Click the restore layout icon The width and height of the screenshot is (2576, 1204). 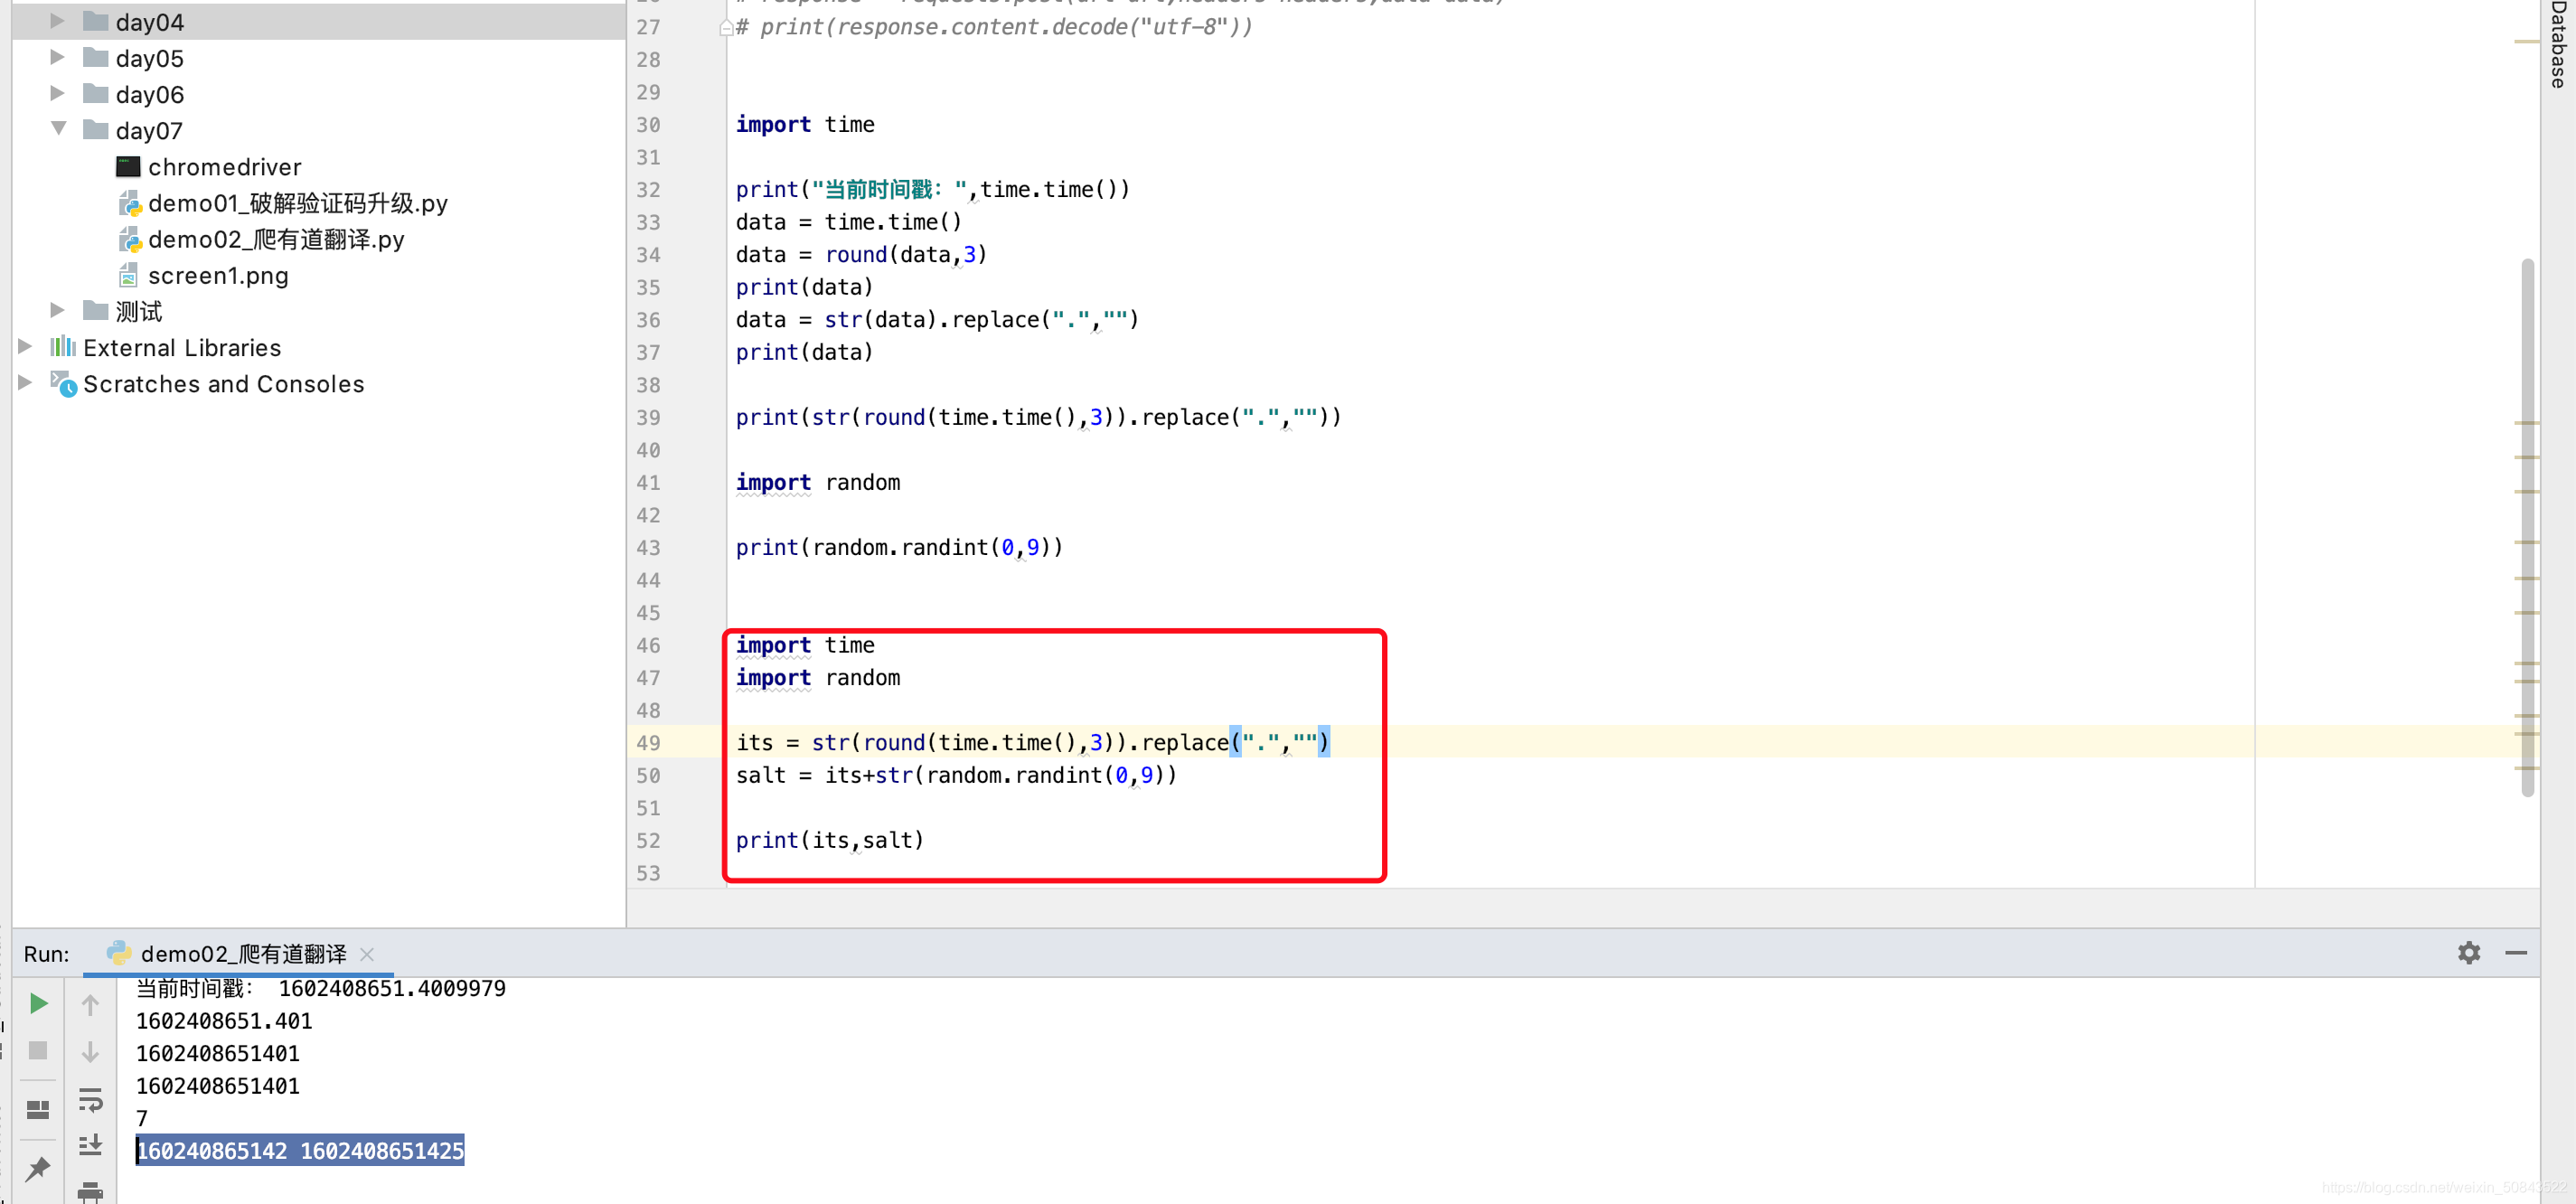(38, 1109)
